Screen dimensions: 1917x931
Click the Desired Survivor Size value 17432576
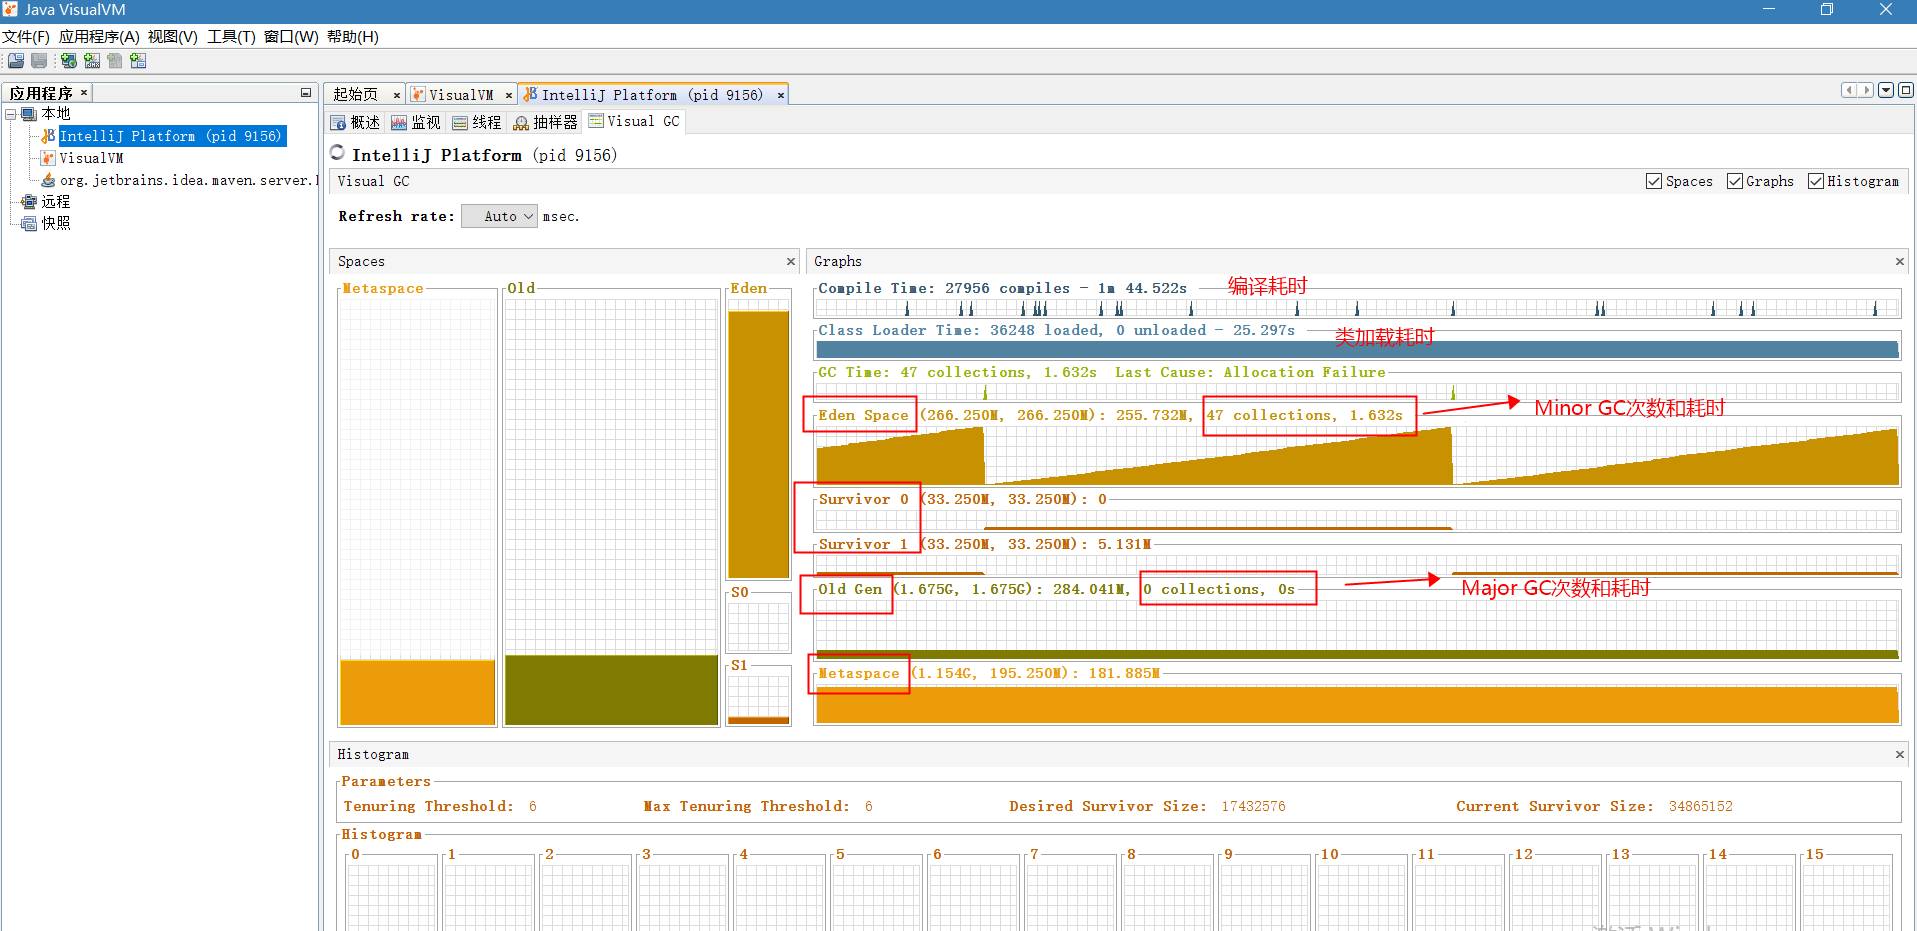pyautogui.click(x=1253, y=806)
